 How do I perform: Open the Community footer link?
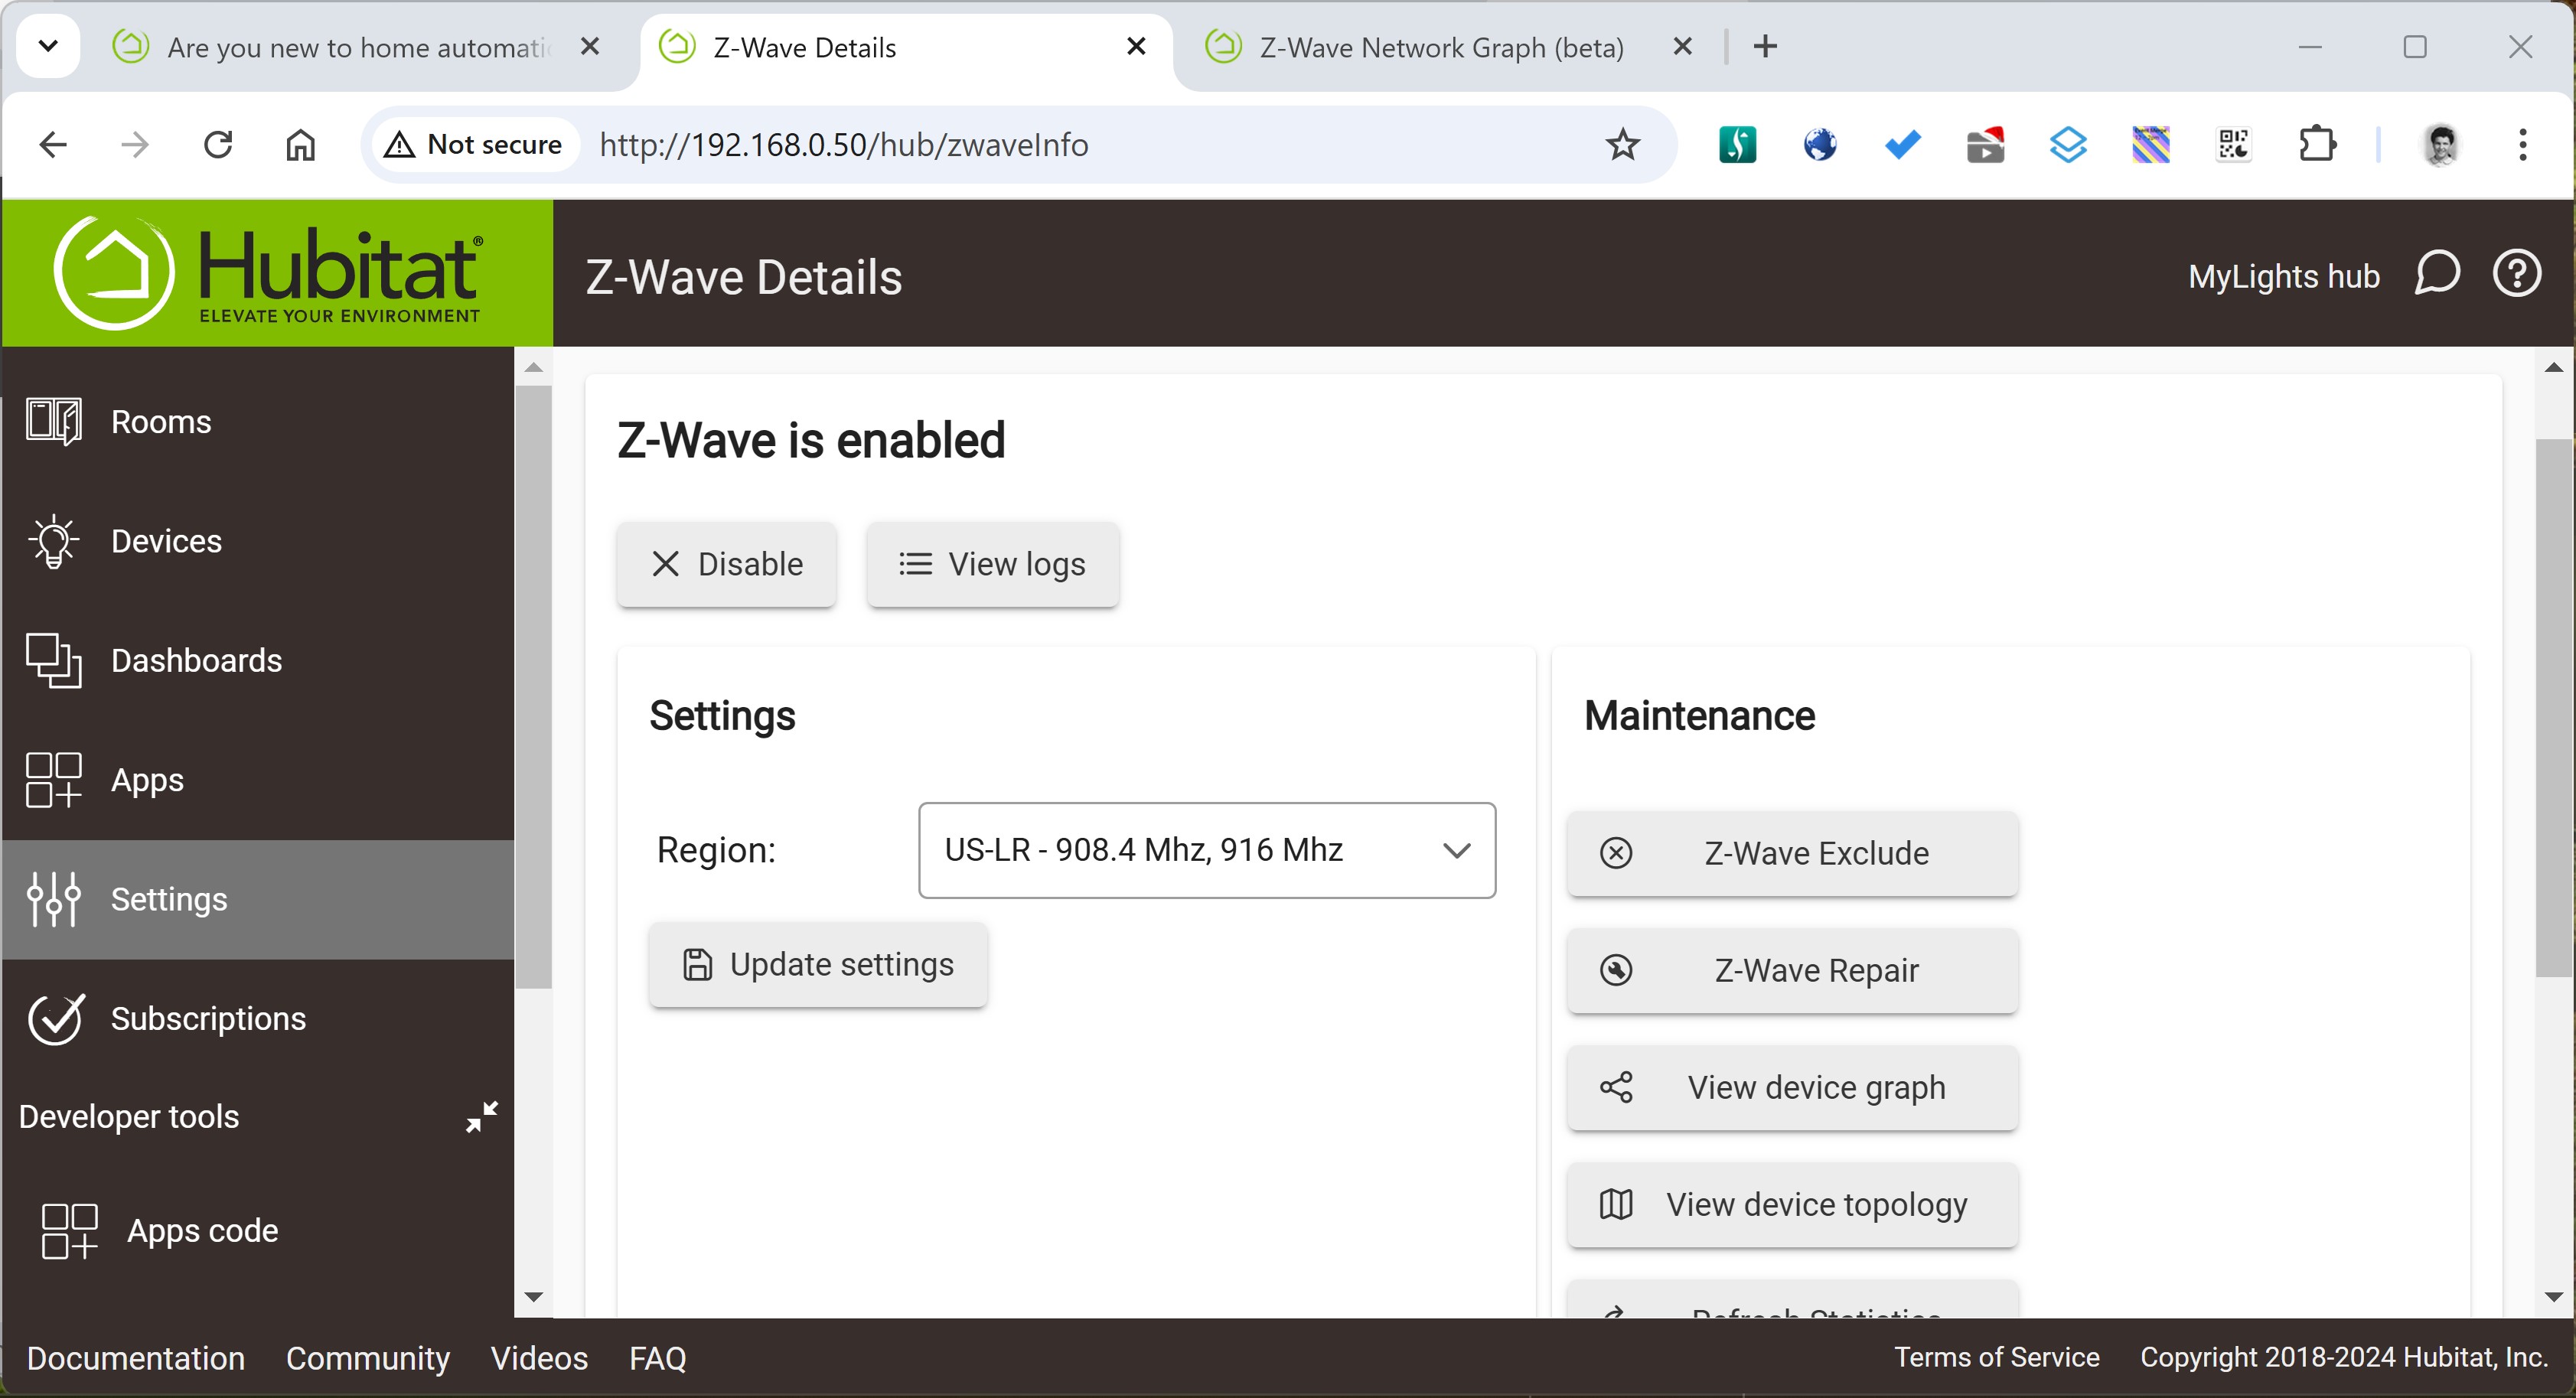click(368, 1358)
